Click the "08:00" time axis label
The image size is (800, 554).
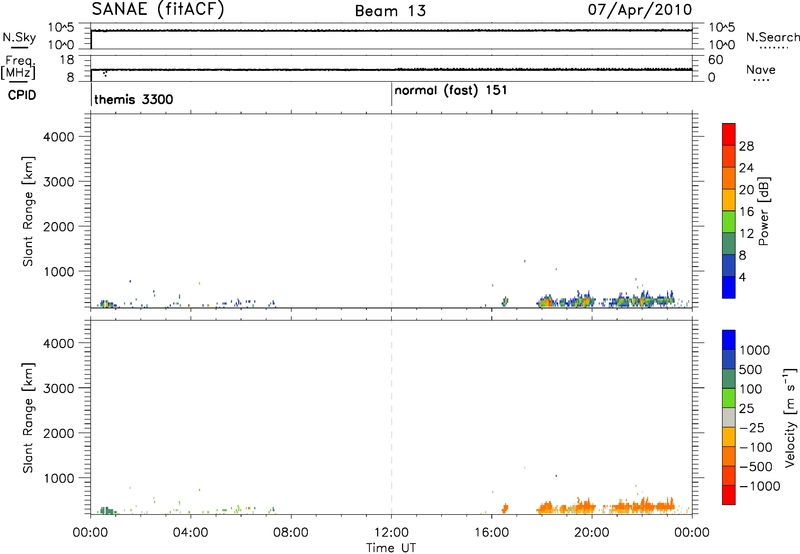(x=291, y=533)
